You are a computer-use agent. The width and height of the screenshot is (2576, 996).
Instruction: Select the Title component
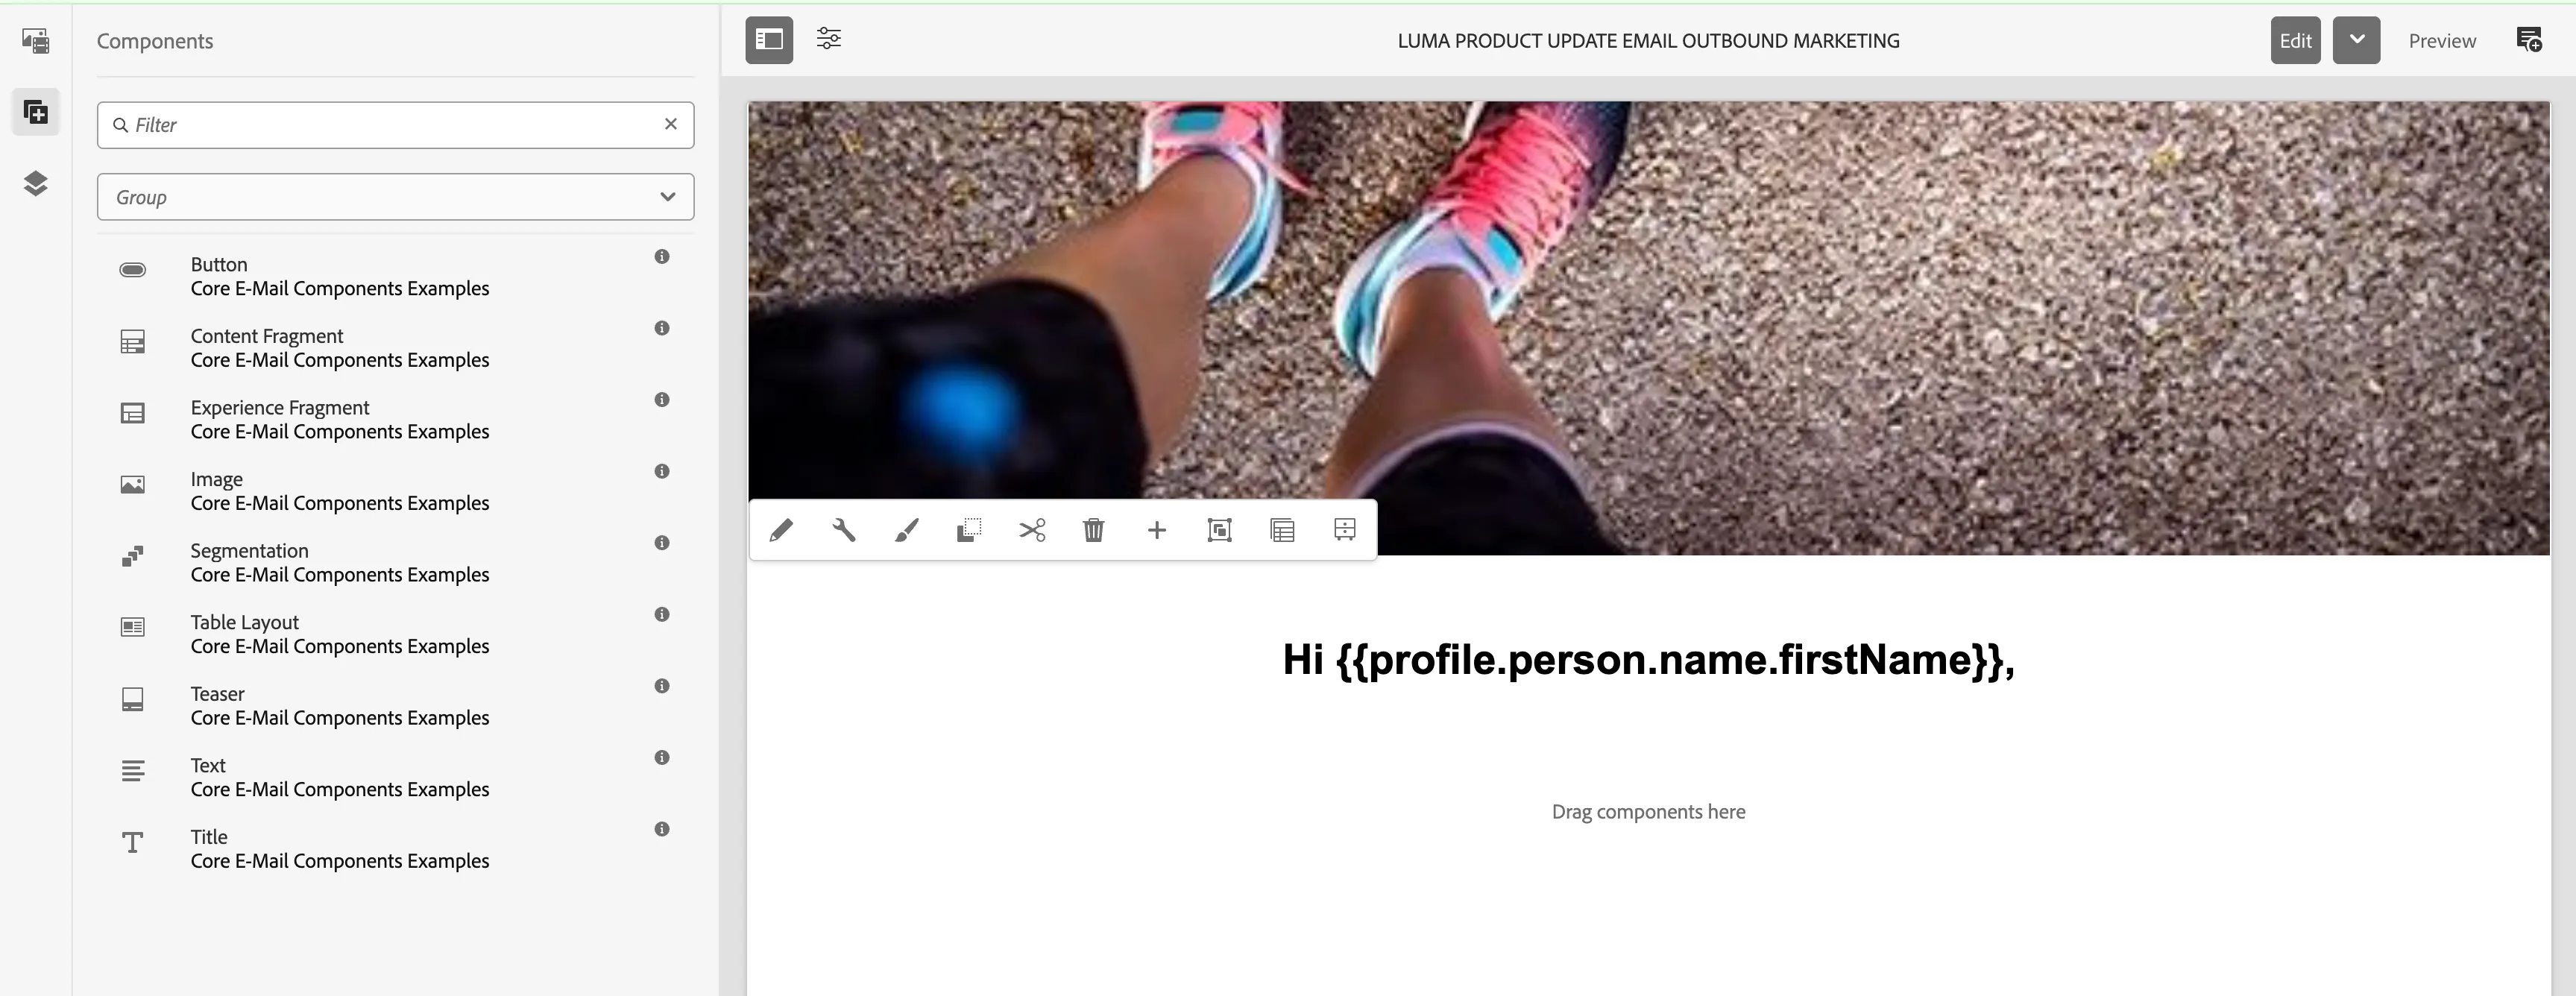395,849
